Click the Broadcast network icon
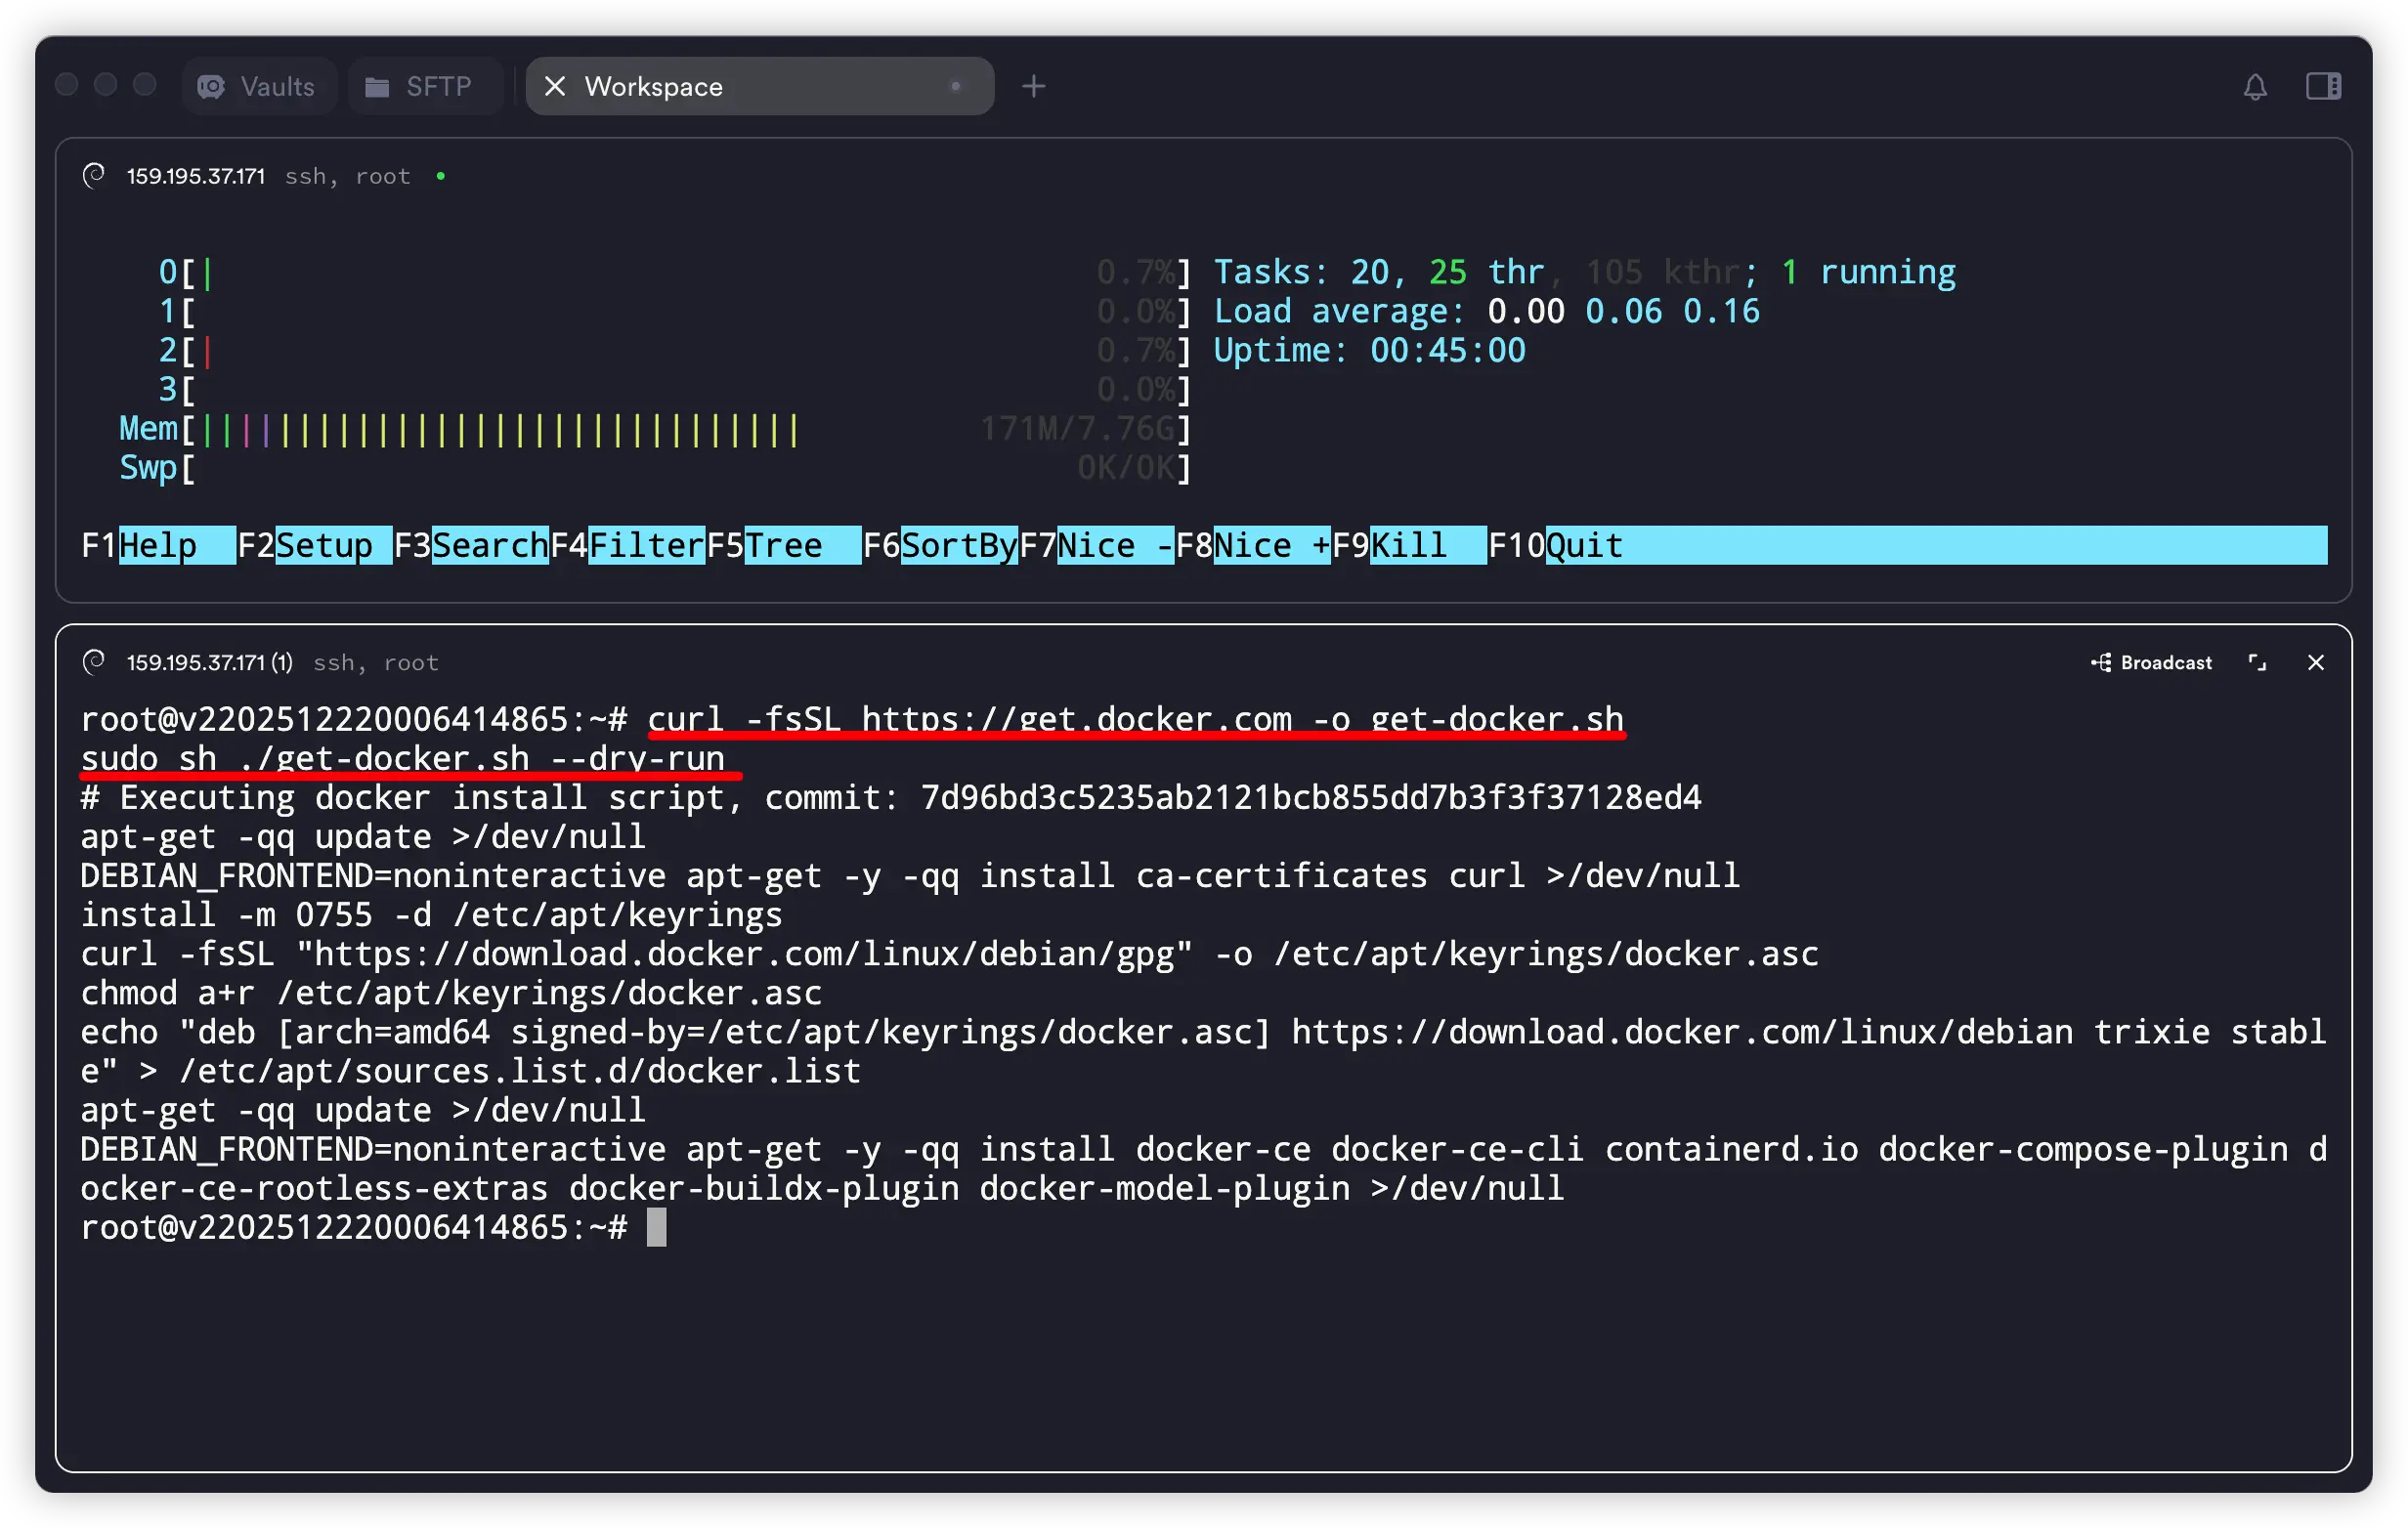 (2100, 662)
